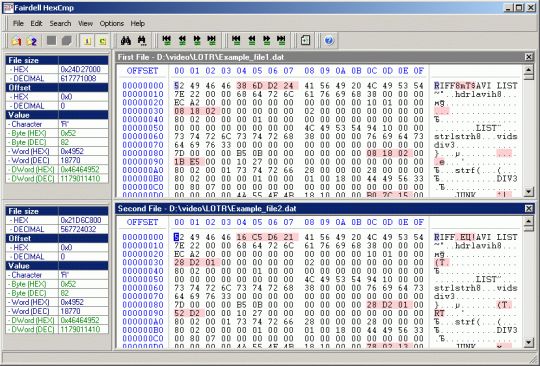Click '52' byte in Second File row 00000090
540x366 pixels.
(179, 313)
